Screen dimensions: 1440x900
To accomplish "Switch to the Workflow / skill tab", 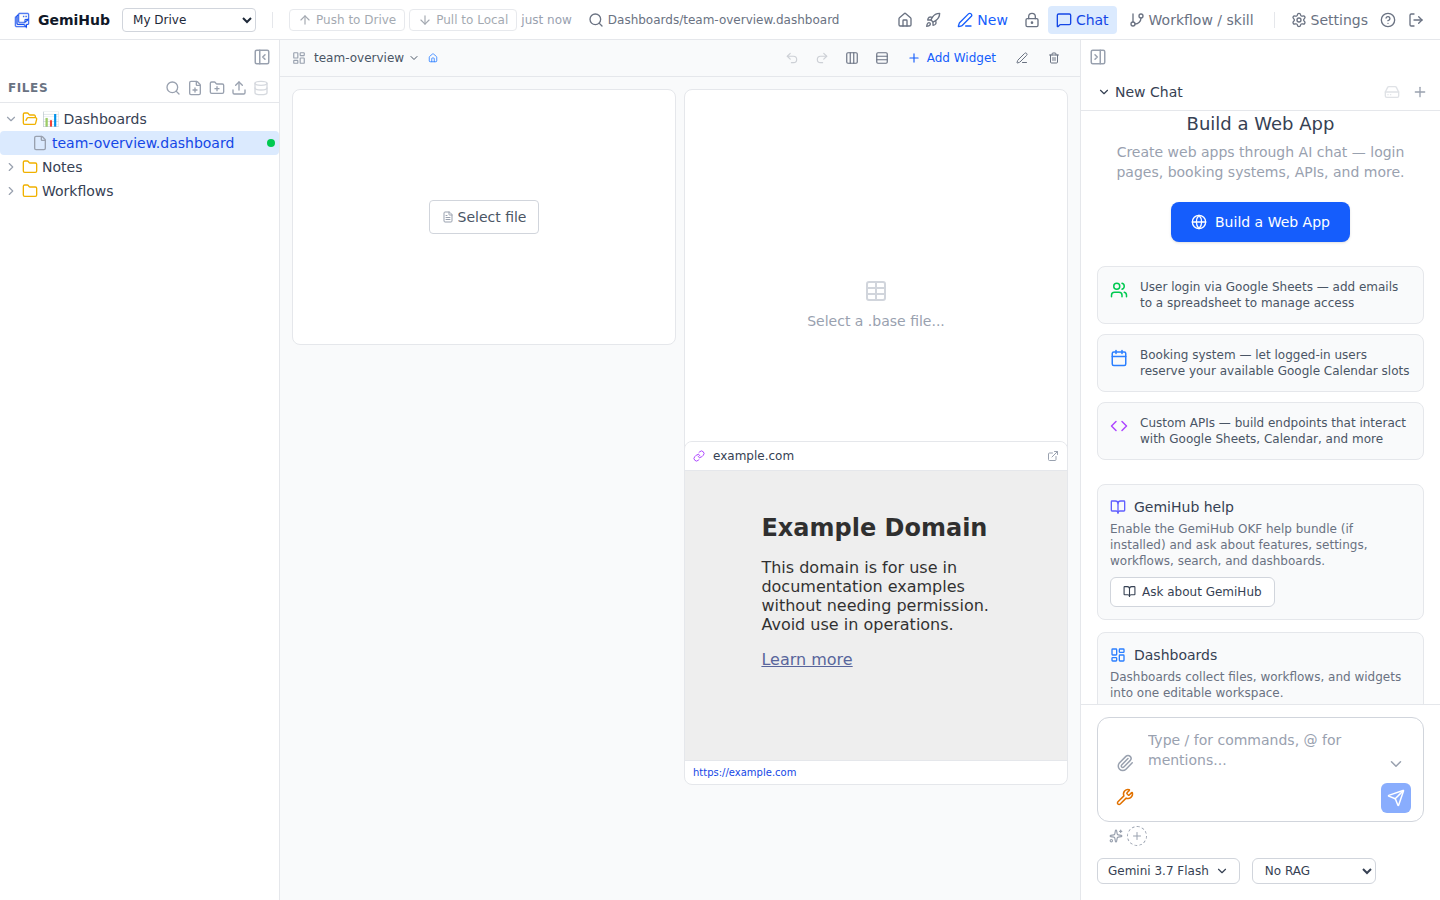I will pyautogui.click(x=1191, y=20).
